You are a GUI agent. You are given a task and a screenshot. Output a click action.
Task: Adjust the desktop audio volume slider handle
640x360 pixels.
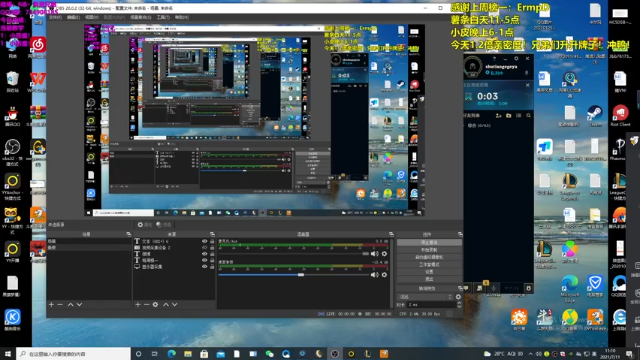pos(301,275)
